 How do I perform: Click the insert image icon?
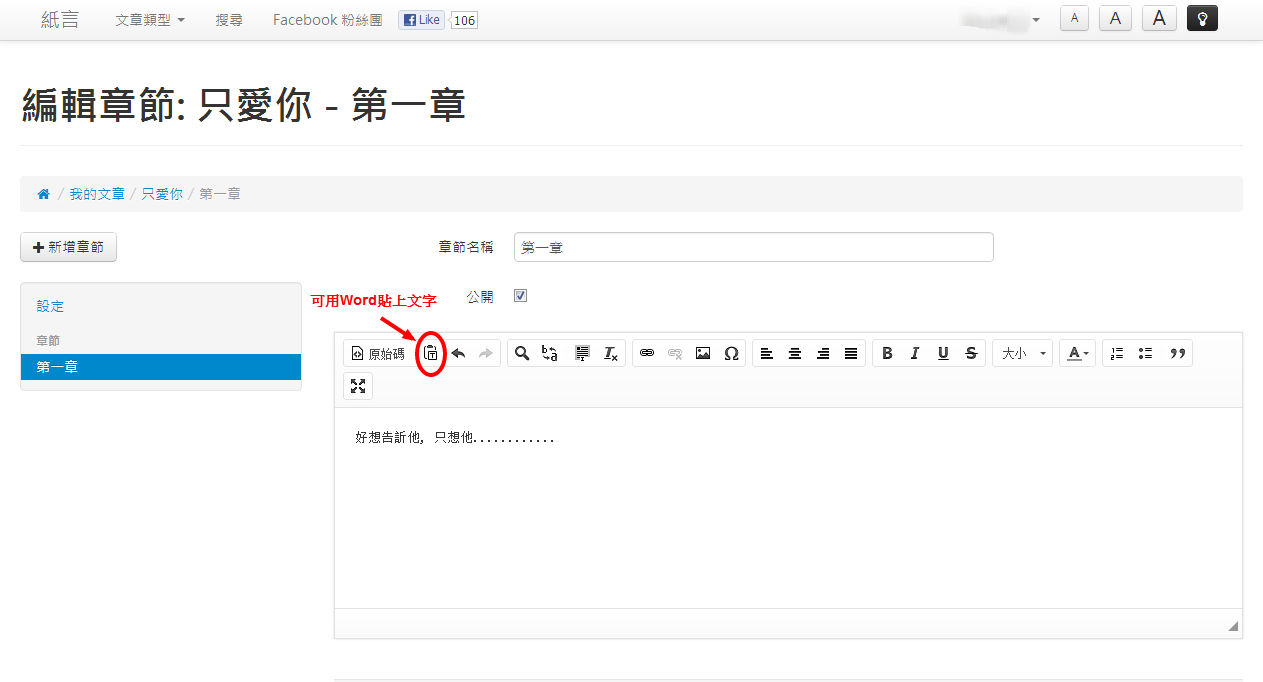coord(703,353)
